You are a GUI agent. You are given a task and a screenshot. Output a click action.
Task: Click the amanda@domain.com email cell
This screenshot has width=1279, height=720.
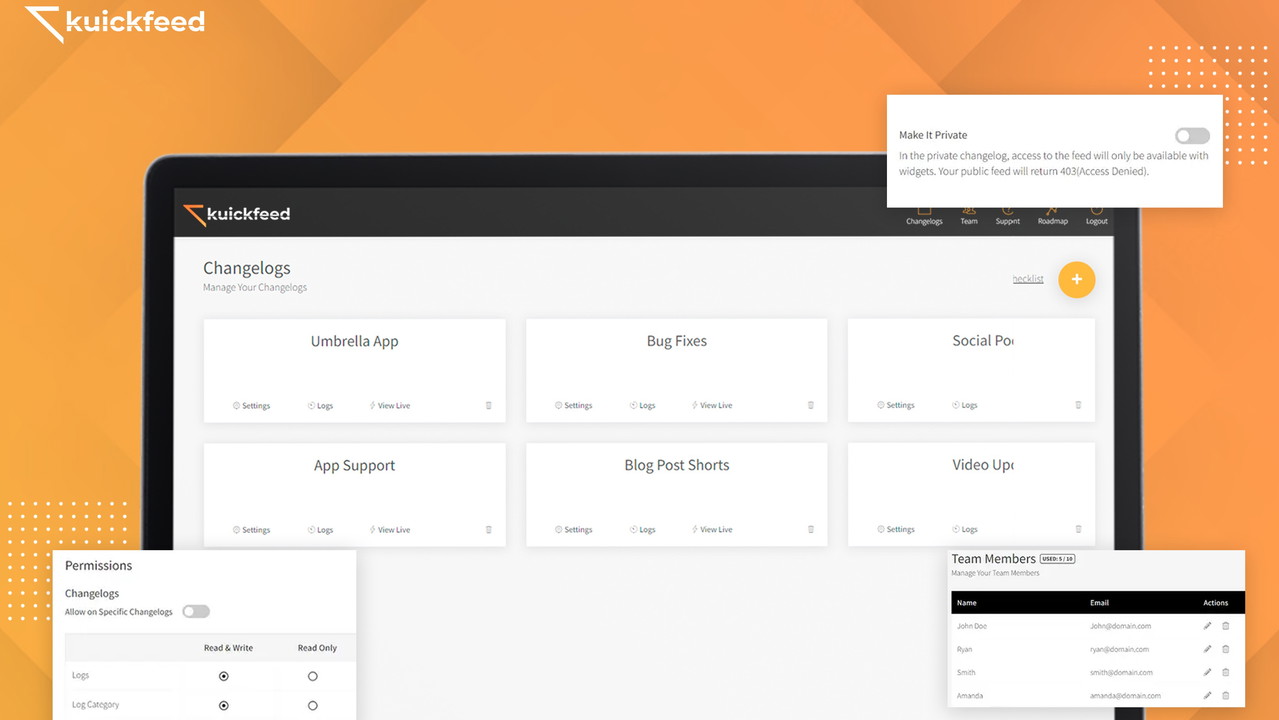(x=1125, y=695)
